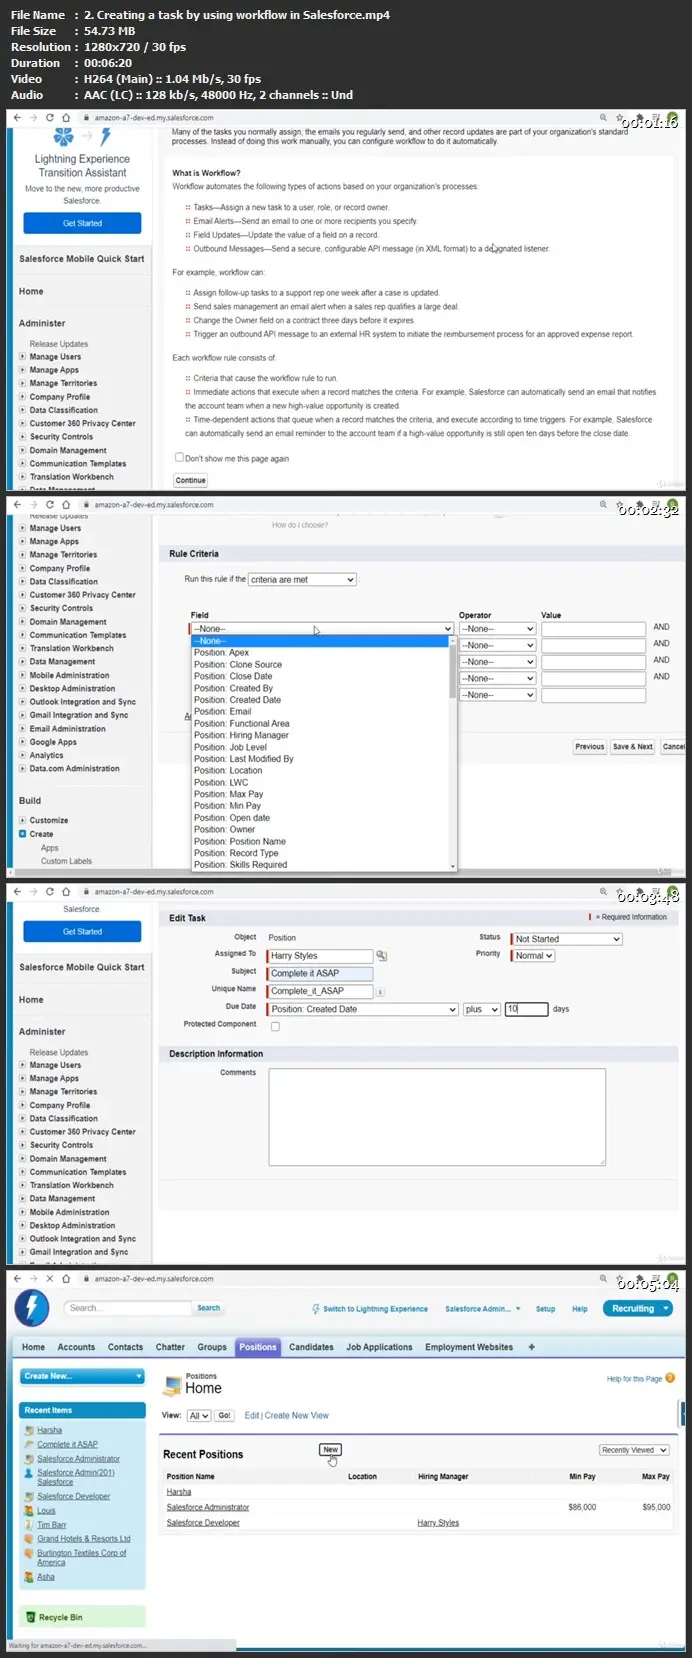This screenshot has width=692, height=1658.
Task: Open the Status dropdown showing Not Started
Action: pos(567,939)
